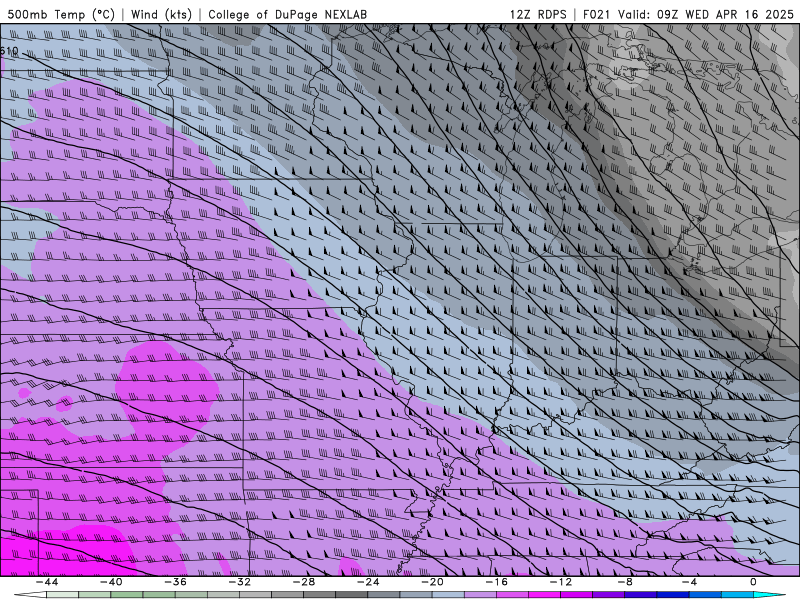Click the -40 colorbar scale label
The width and height of the screenshot is (800, 600).
pos(111,582)
